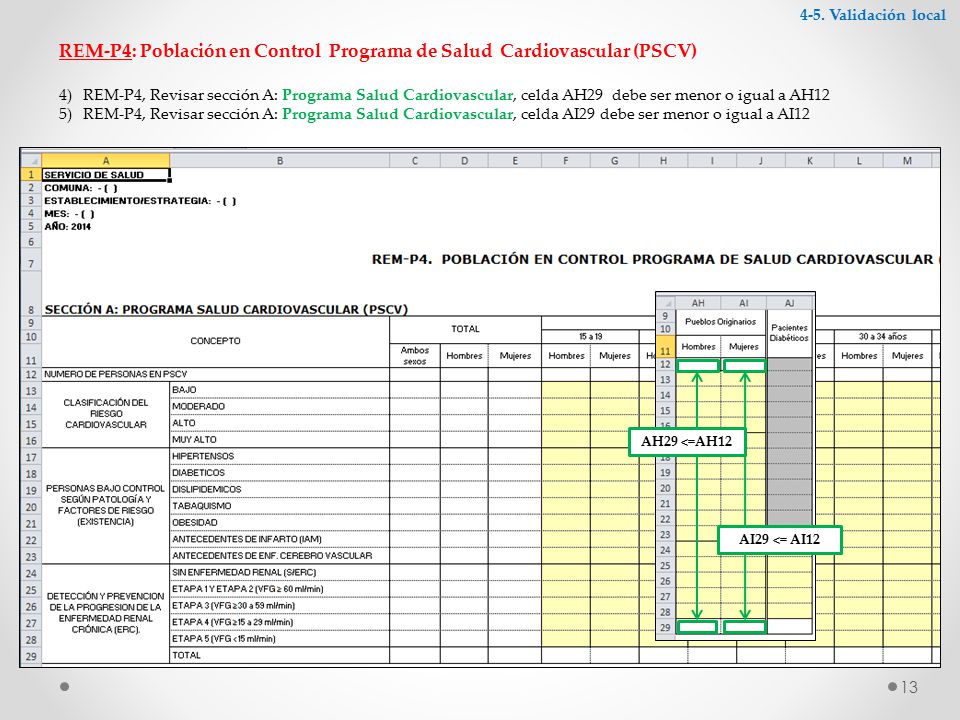
Task: Click the 'CONCEPTO' header cell
Action: click(216, 341)
